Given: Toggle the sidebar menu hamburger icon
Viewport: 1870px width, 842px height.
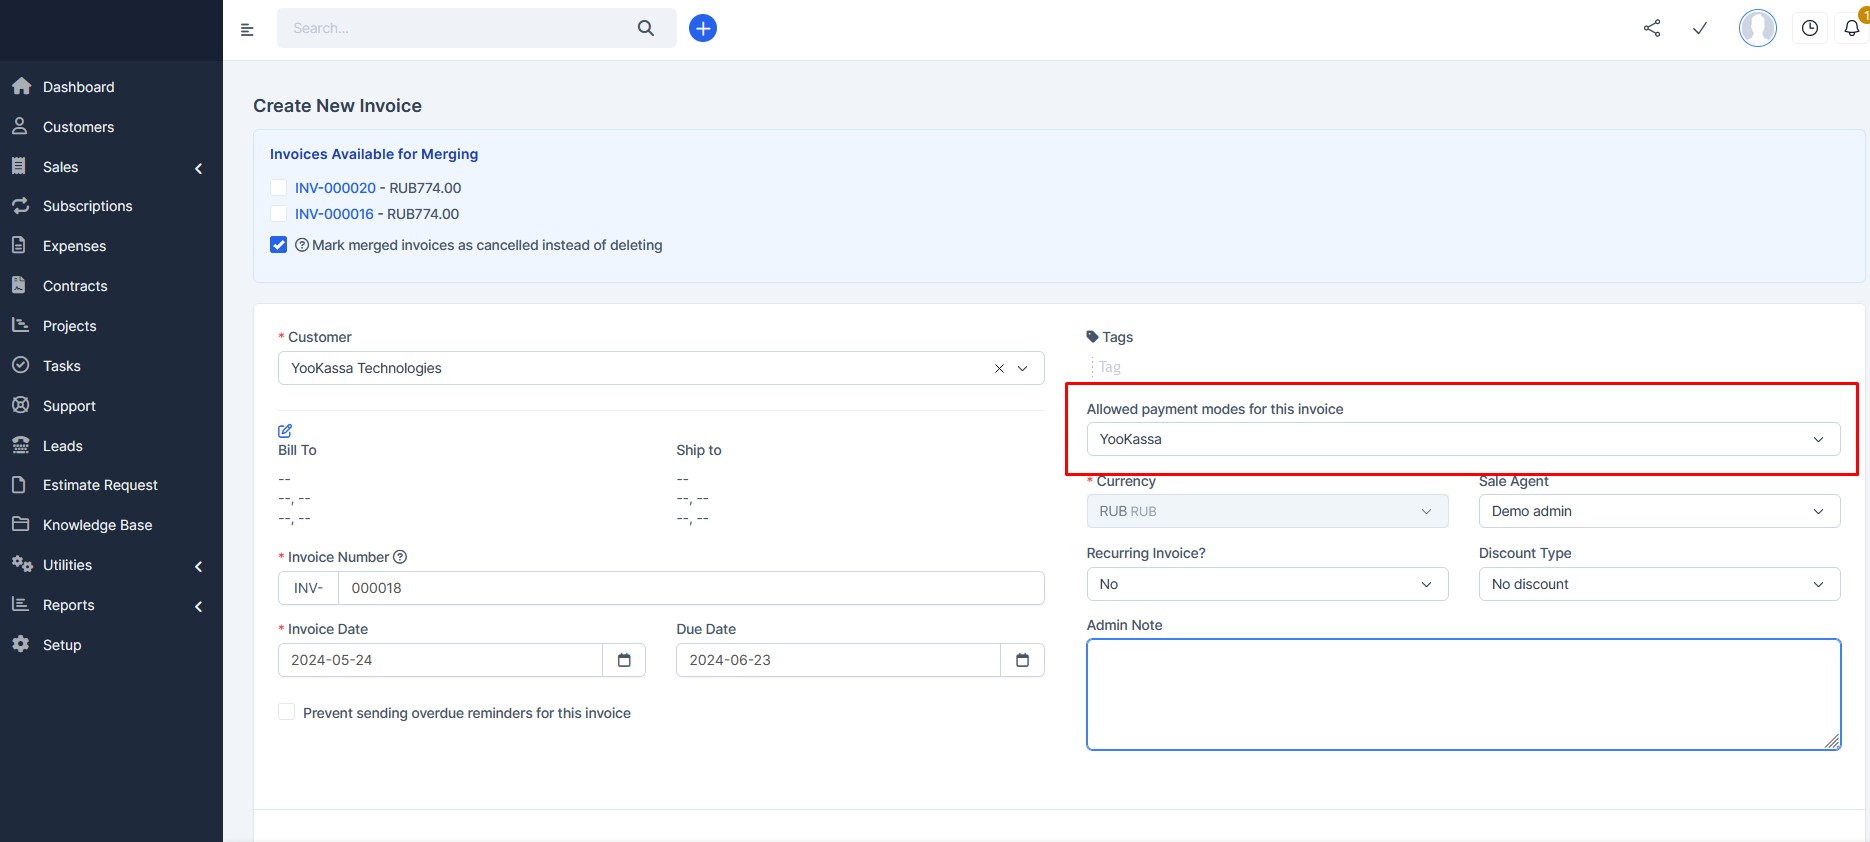Looking at the screenshot, I should click(247, 29).
